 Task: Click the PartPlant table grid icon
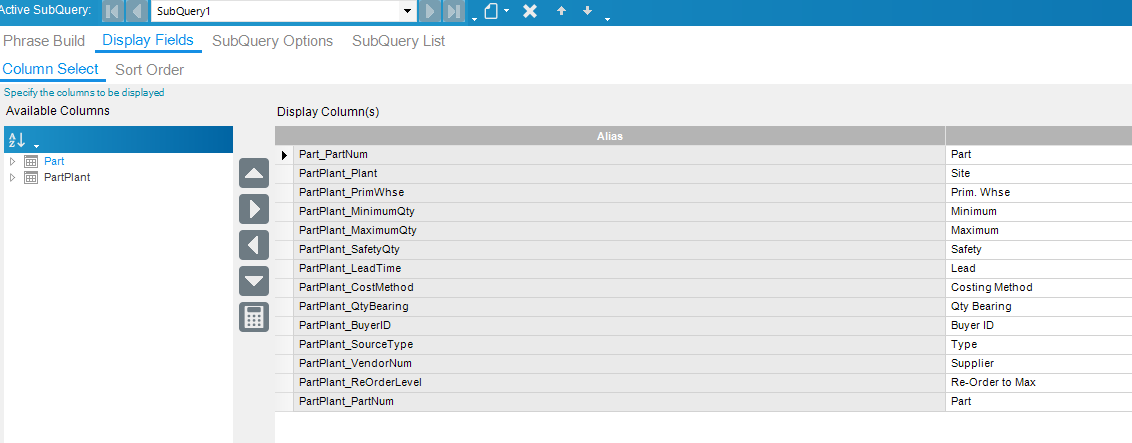[x=31, y=177]
